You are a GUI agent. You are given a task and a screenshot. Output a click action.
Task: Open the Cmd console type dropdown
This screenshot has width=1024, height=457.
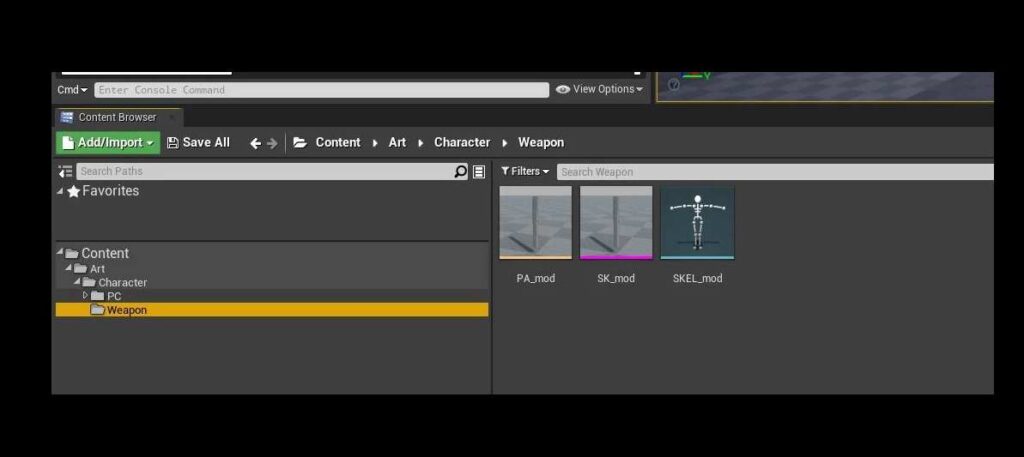point(72,90)
